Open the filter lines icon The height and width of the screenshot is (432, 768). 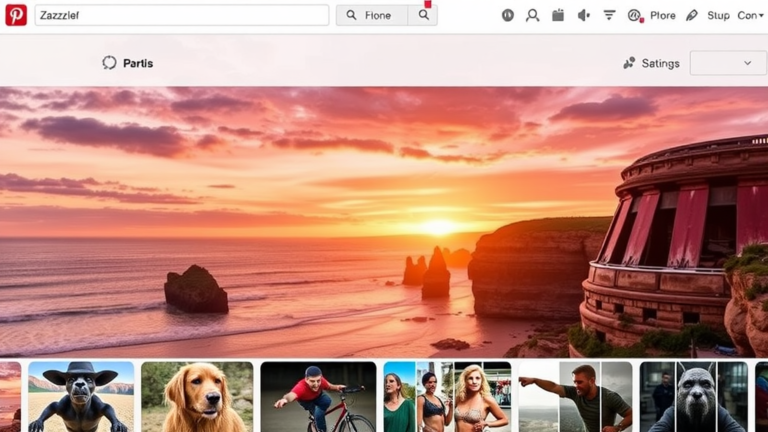click(x=609, y=15)
